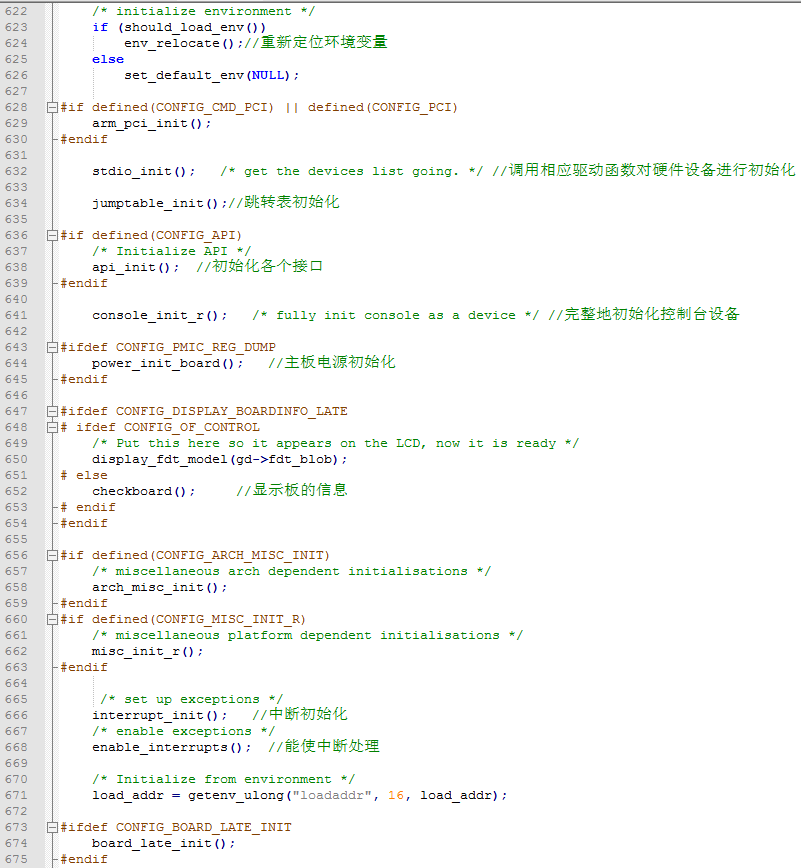Image resolution: width=801 pixels, height=868 pixels.
Task: Click the '# else' directive on line 651
Action: tap(84, 476)
